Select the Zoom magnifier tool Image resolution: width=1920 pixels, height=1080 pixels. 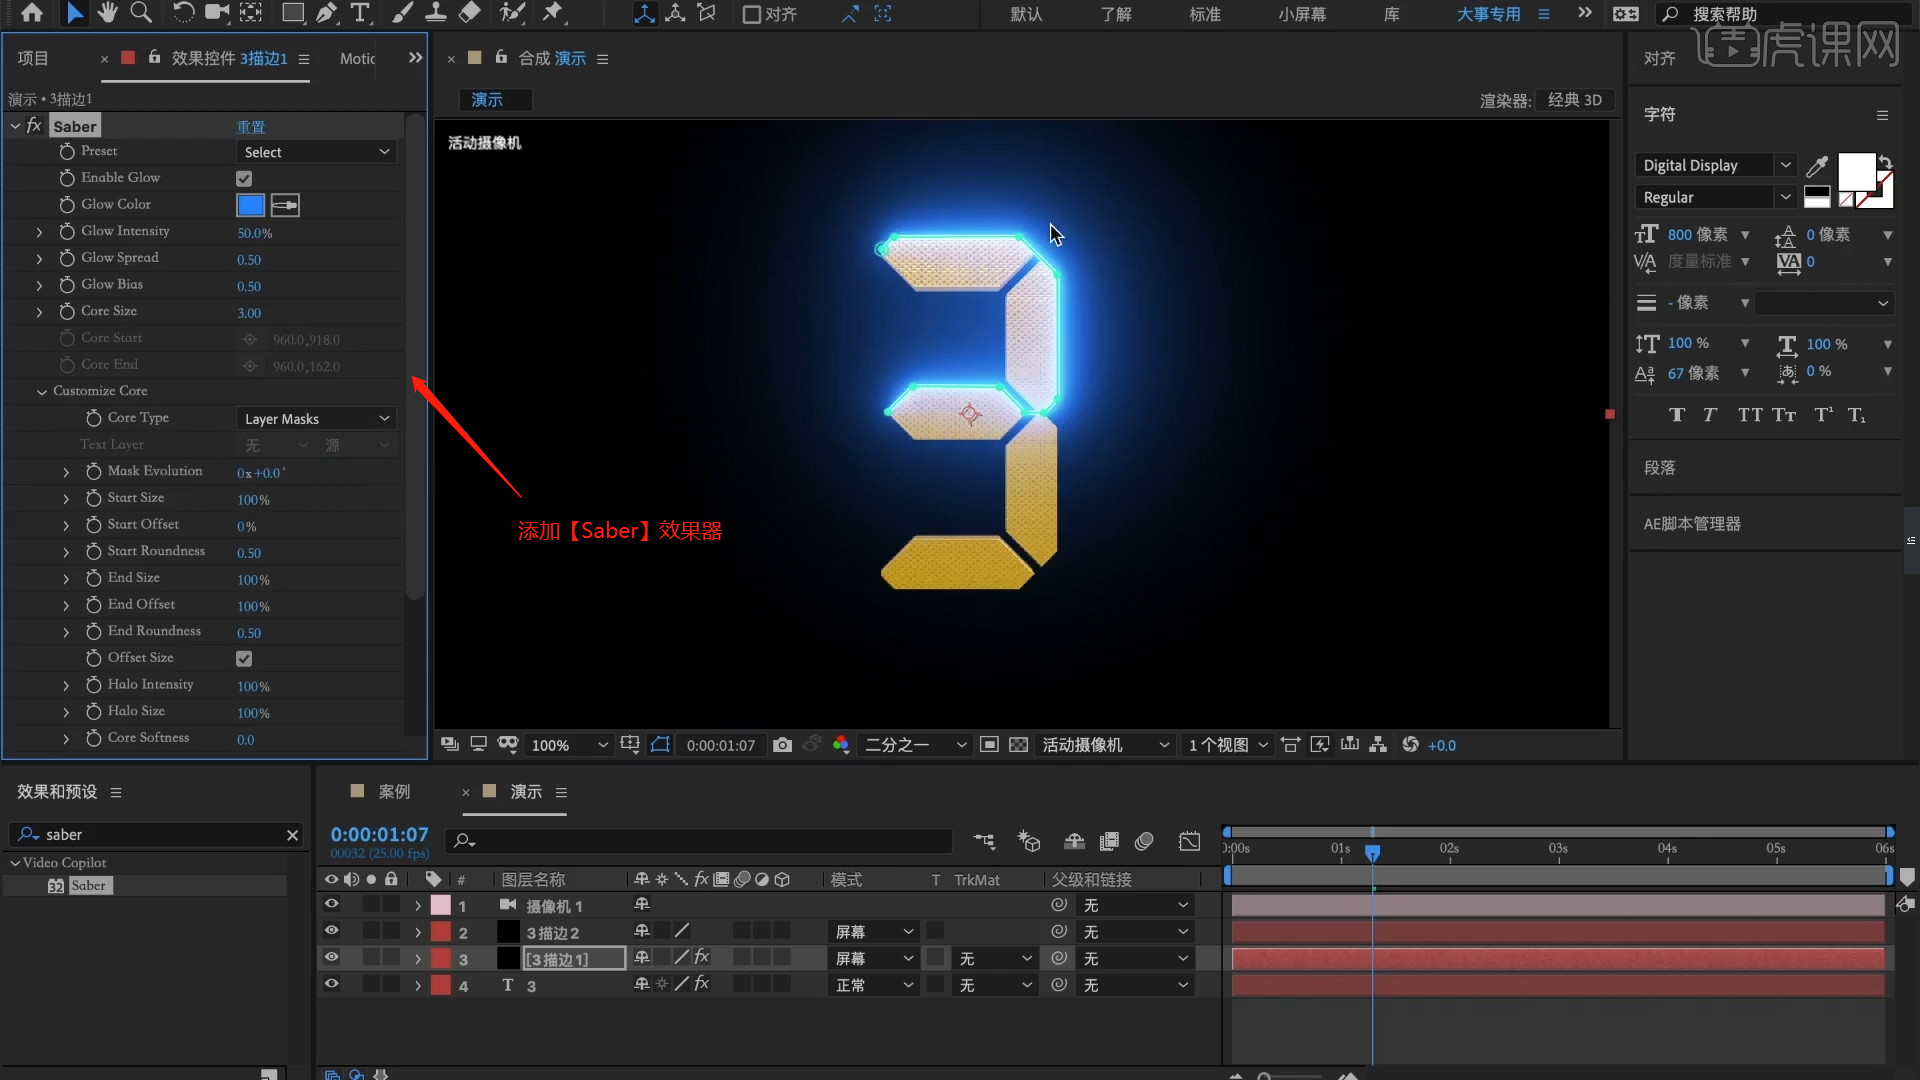141,13
